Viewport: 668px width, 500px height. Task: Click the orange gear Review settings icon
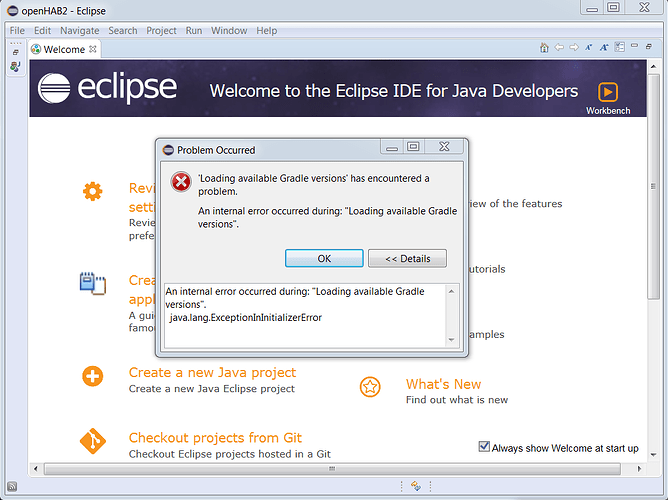tap(92, 191)
